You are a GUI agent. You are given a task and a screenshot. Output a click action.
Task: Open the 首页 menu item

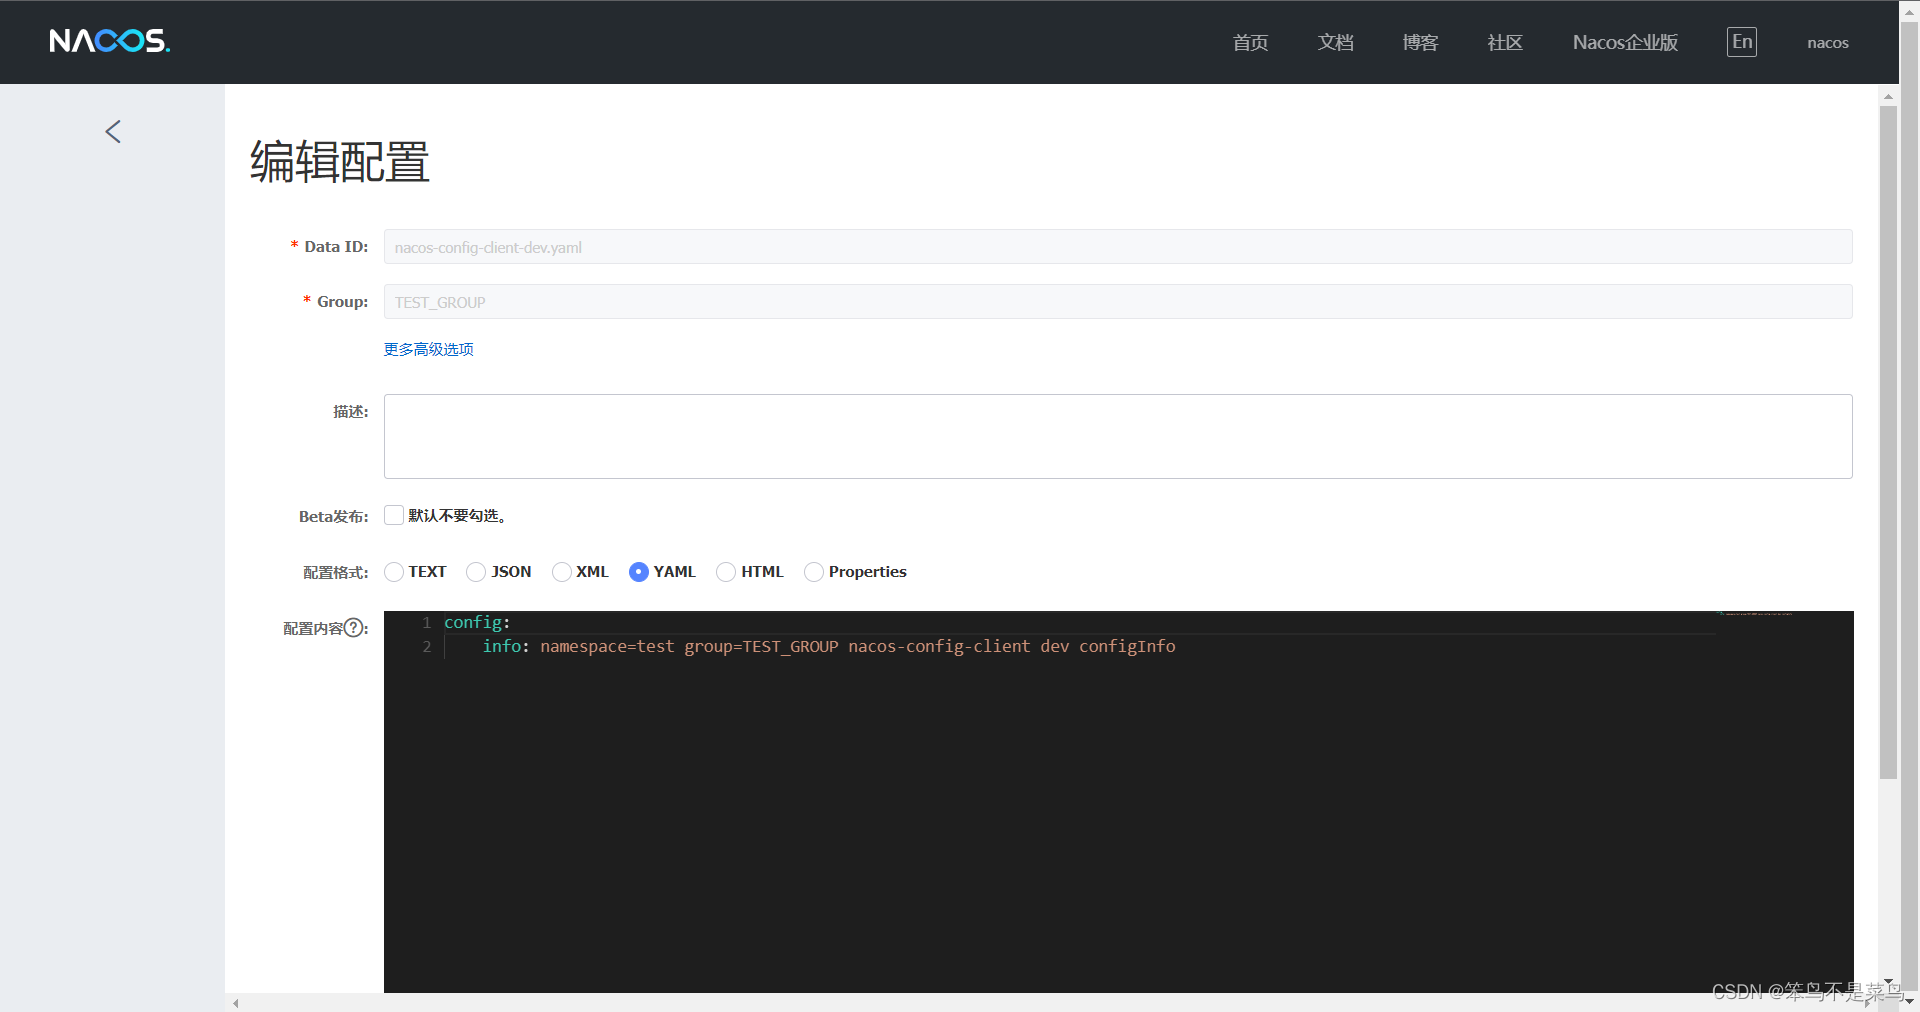(x=1250, y=42)
